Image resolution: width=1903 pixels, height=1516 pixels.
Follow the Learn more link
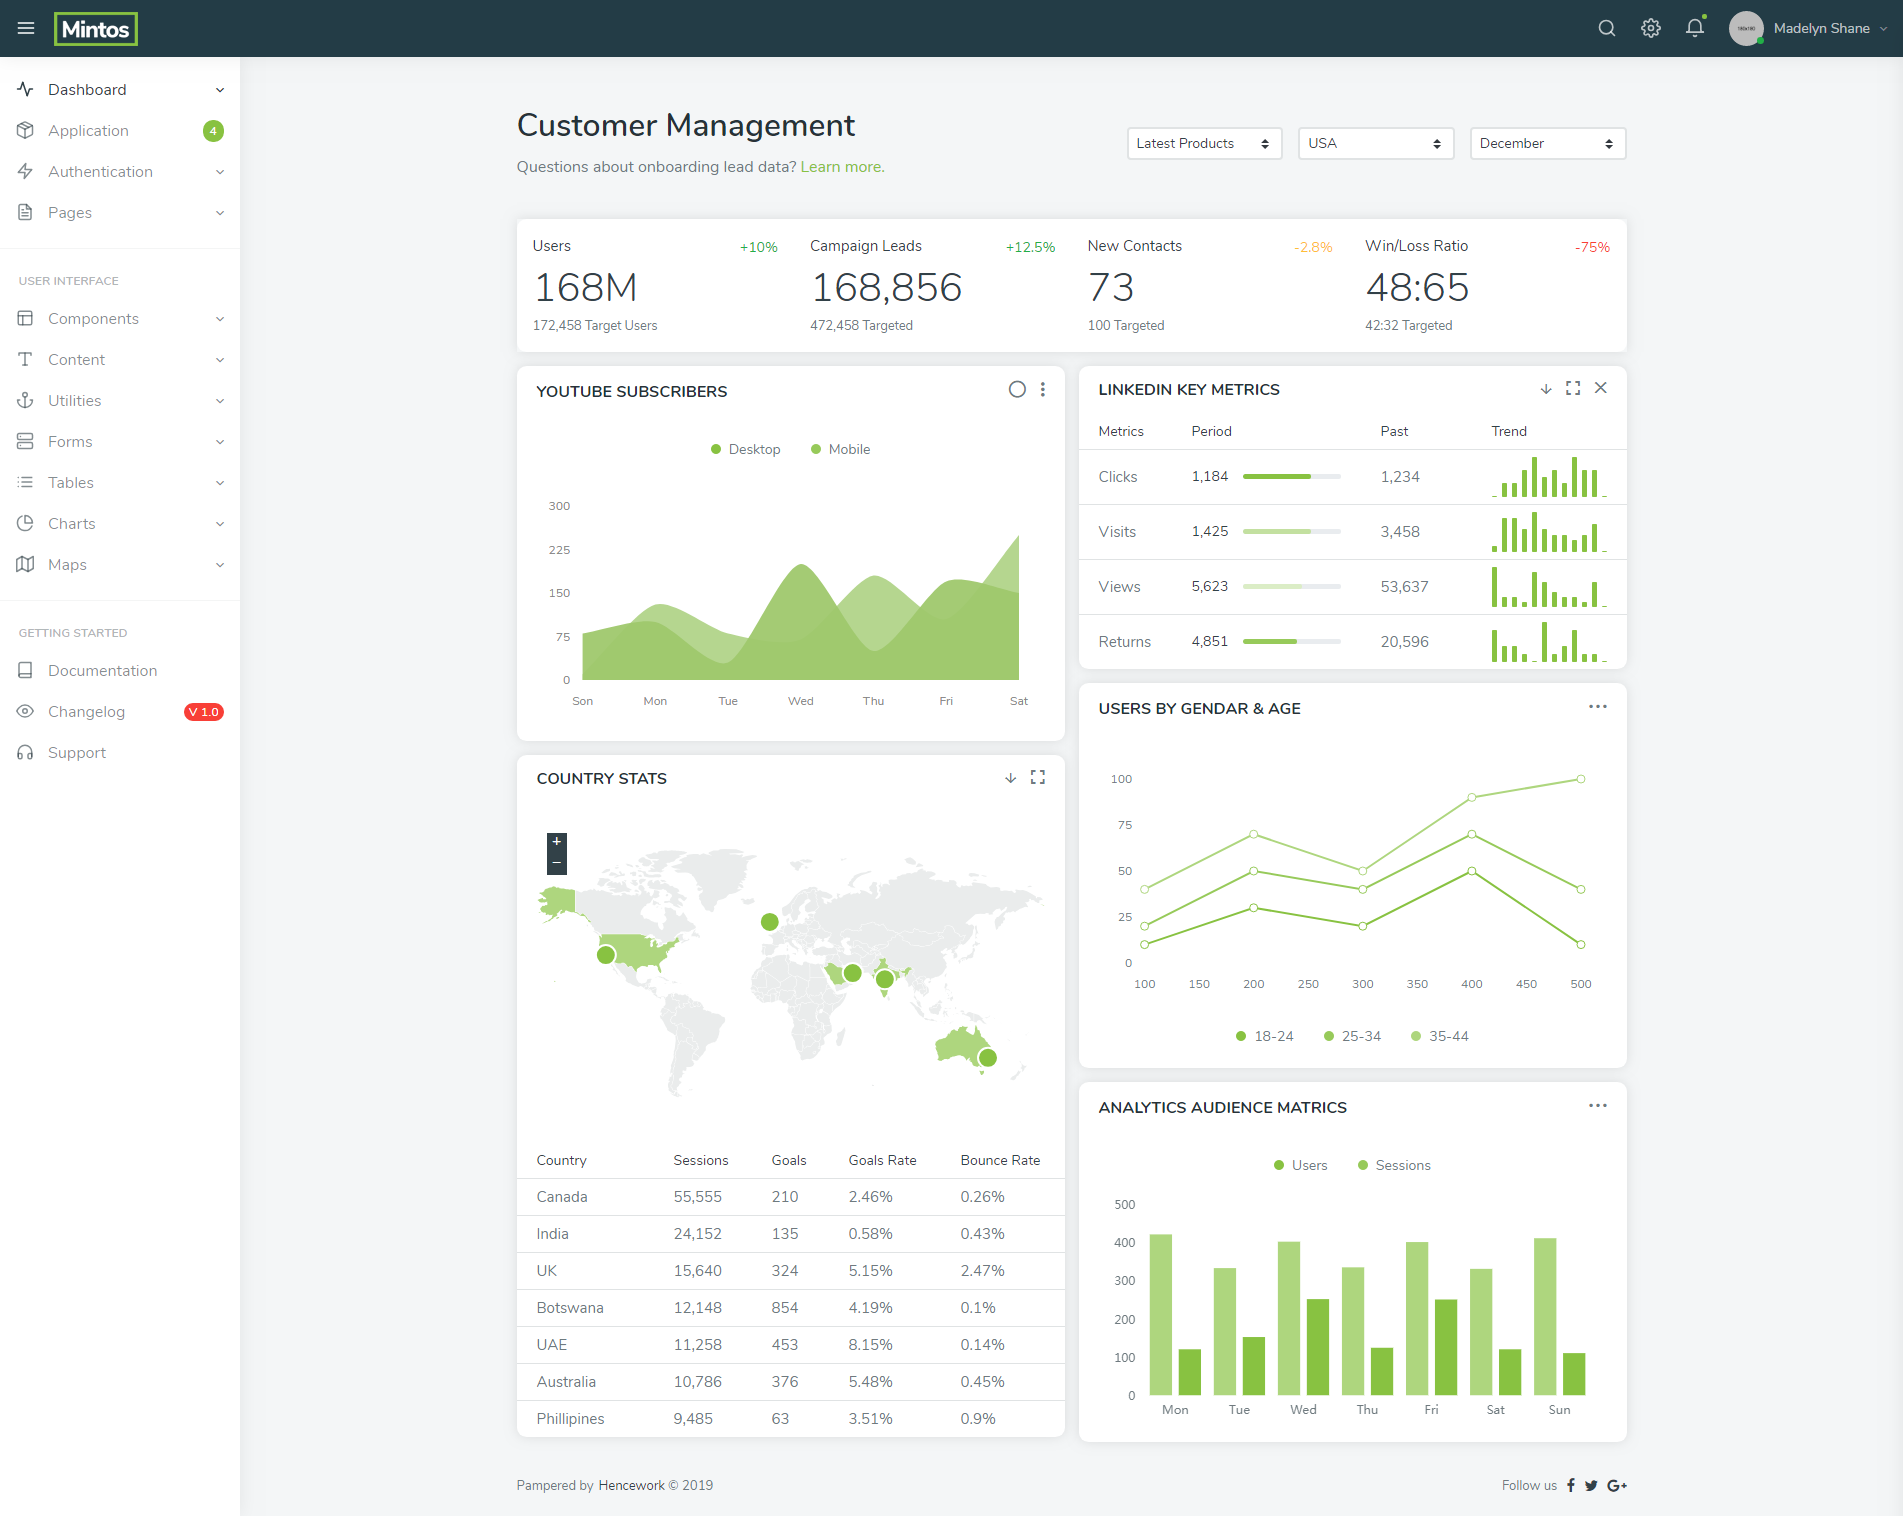842,167
